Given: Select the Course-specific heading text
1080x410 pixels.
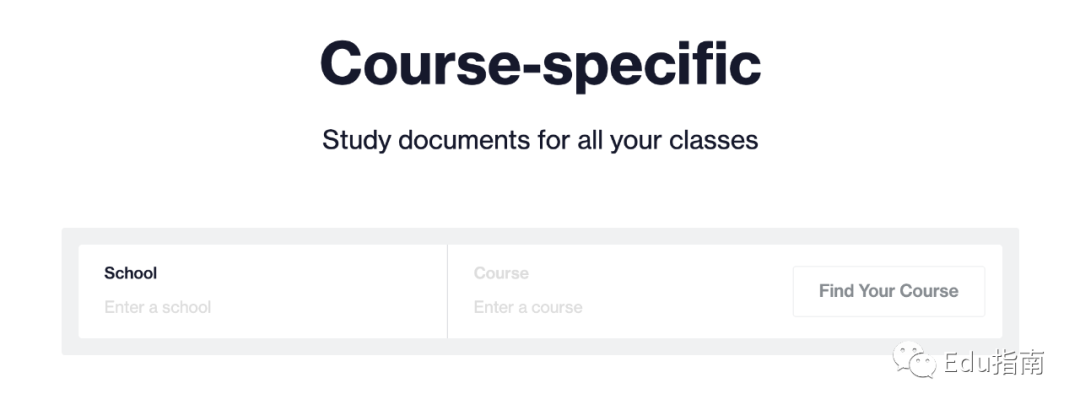Looking at the screenshot, I should (540, 64).
